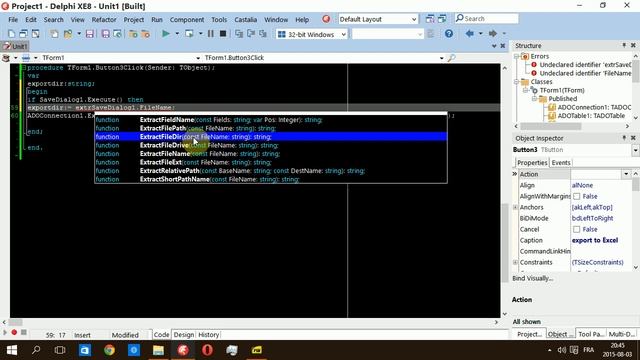Screen dimensions: 640x360
Task: Open the Default Layout dropdown
Action: 414,19
